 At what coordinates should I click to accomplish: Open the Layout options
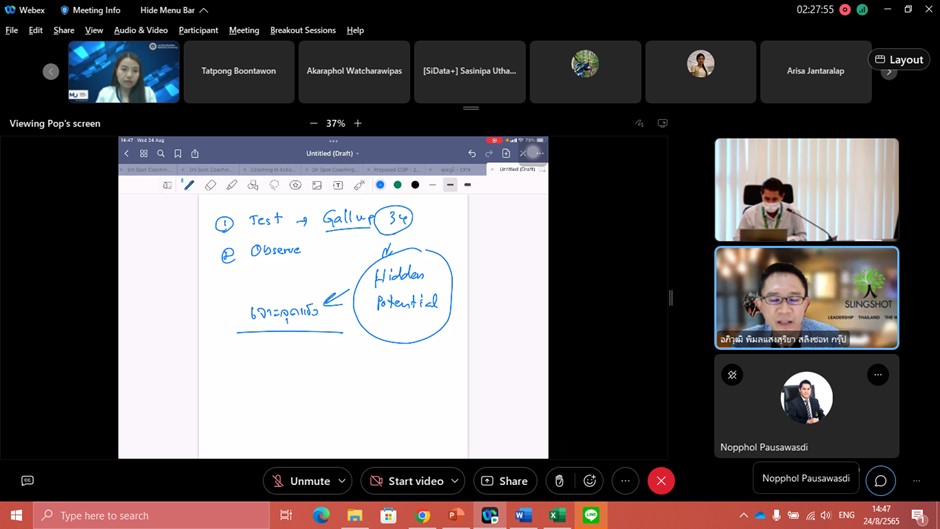click(x=898, y=60)
